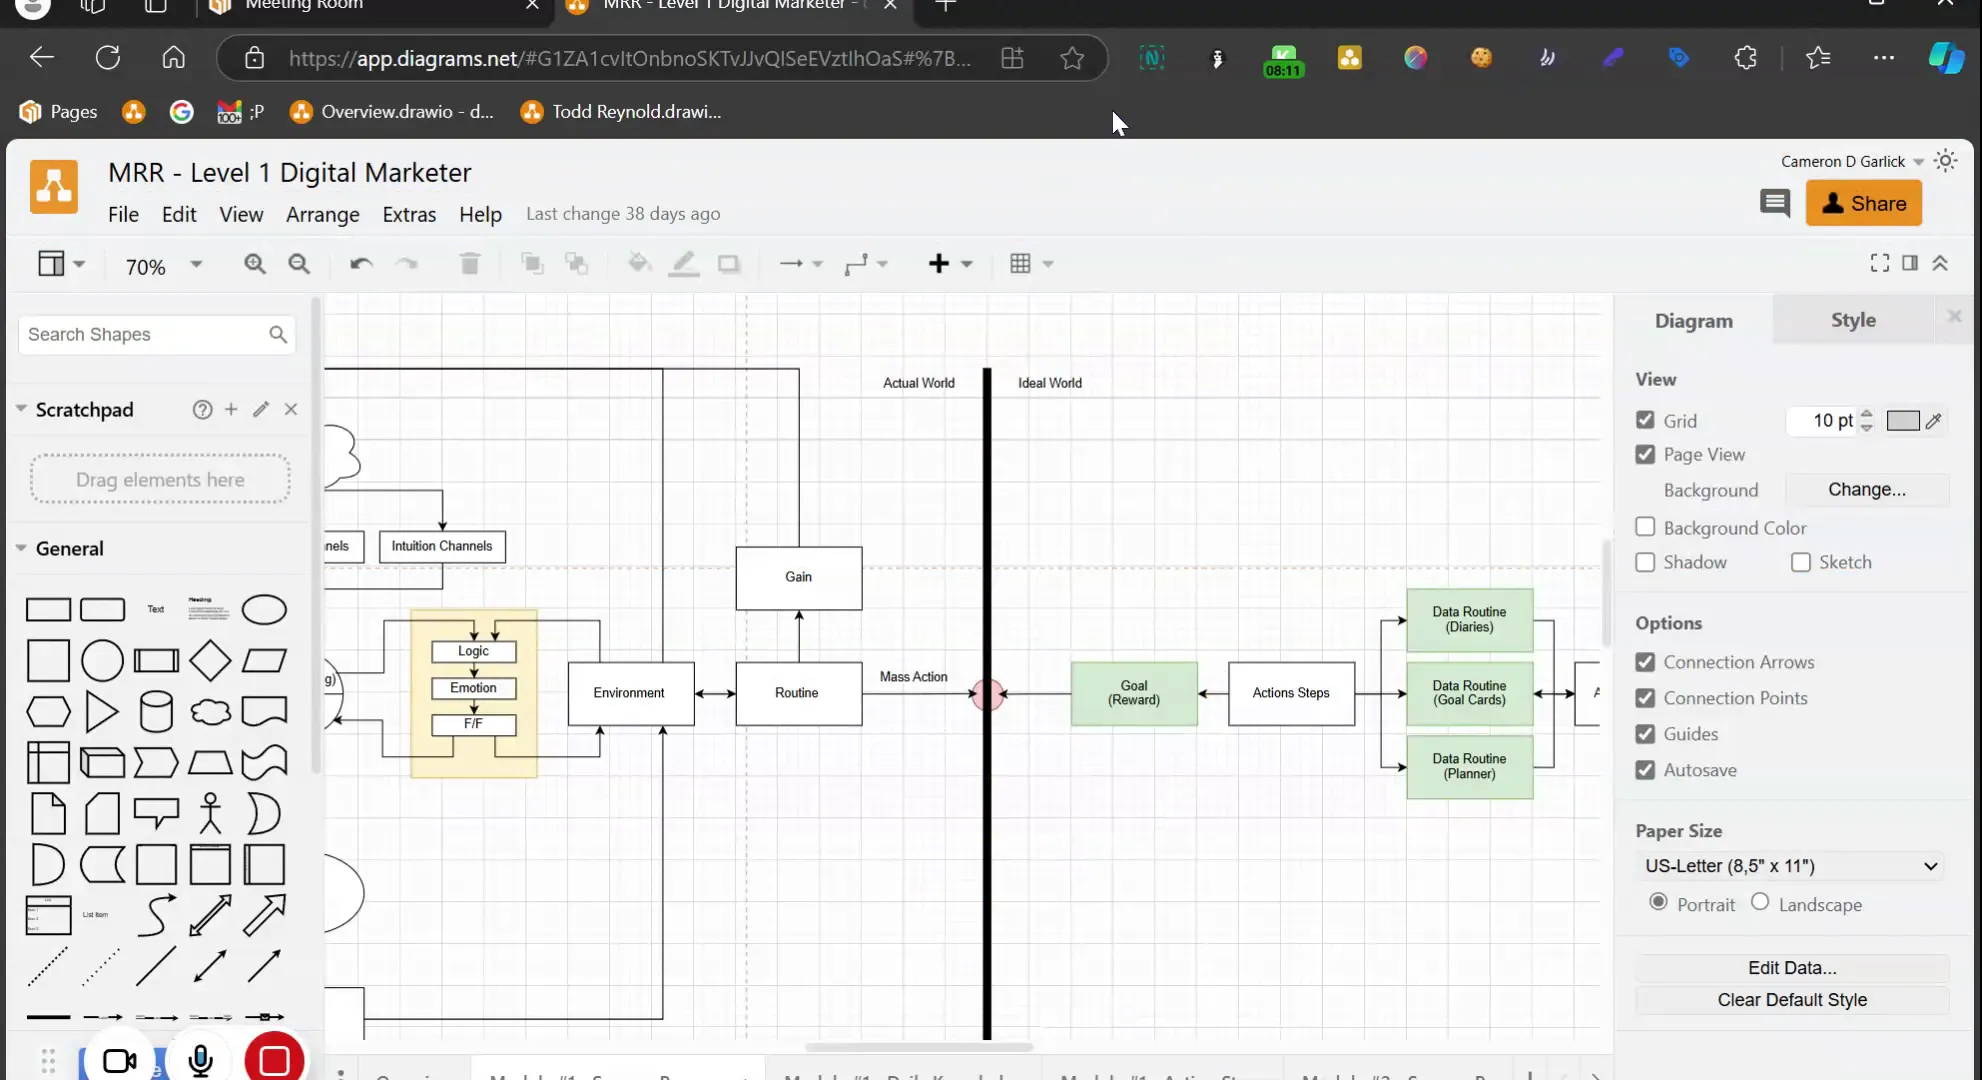Click the Redo arrow icon

pyautogui.click(x=406, y=264)
